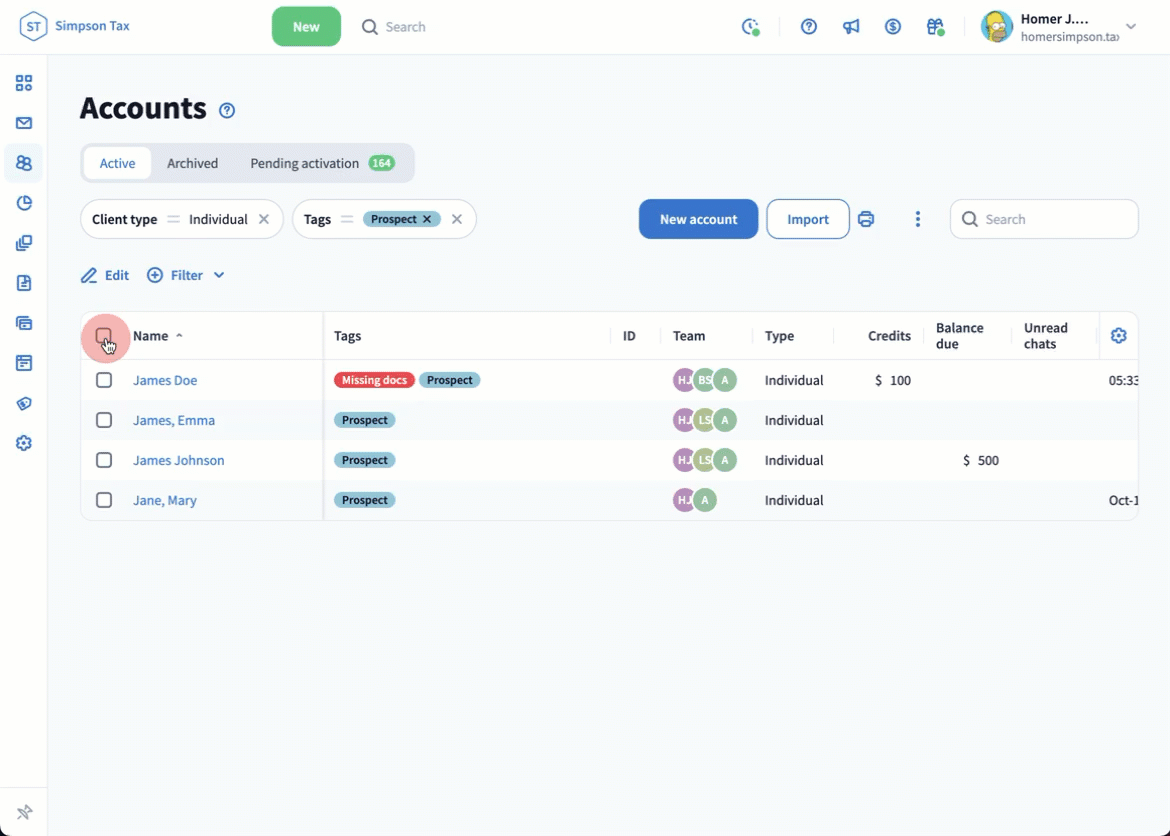Sort accounts by the Name column

(151, 336)
